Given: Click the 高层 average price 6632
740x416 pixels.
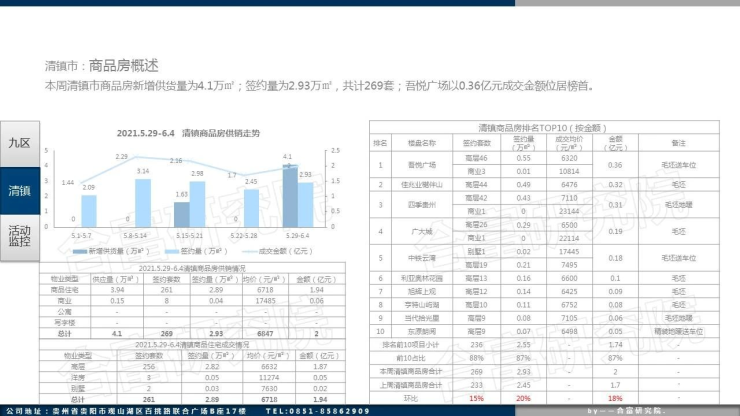Looking at the screenshot, I should (x=269, y=366).
